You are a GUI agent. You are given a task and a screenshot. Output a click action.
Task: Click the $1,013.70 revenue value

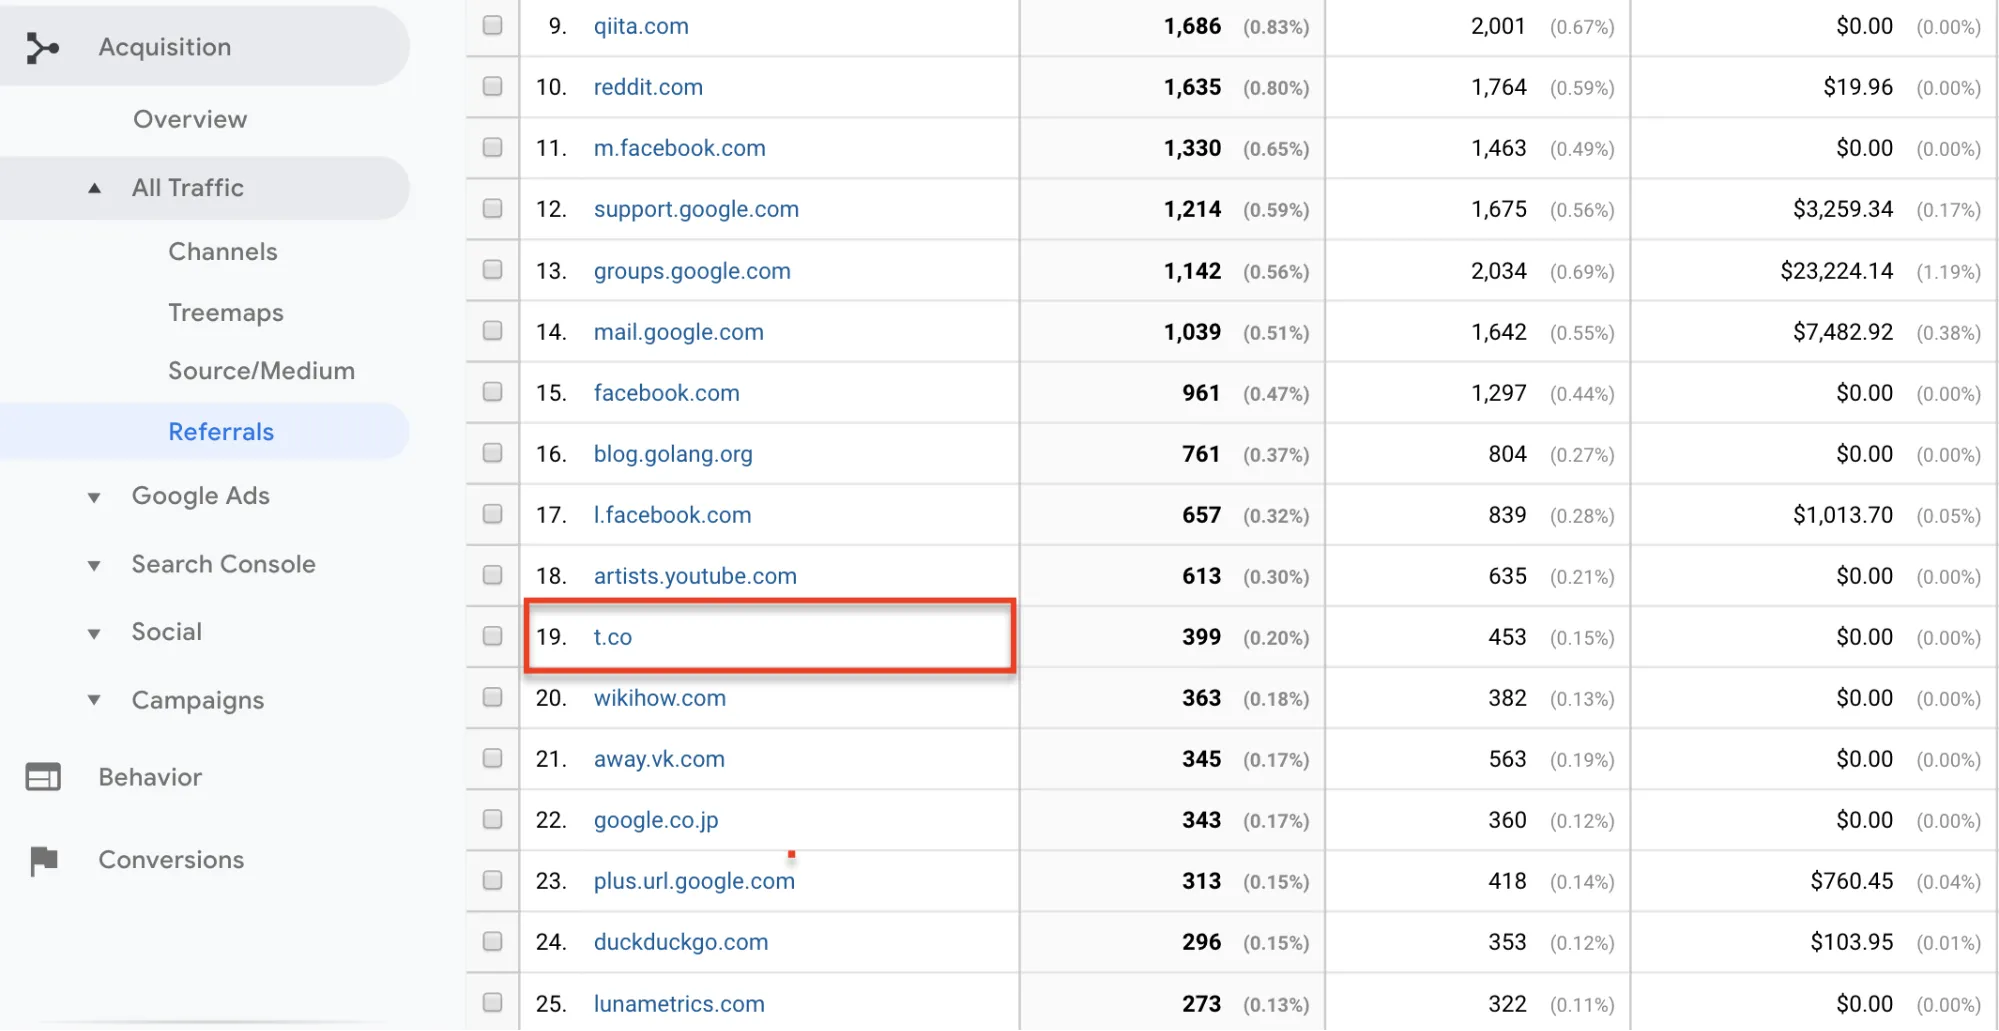(x=1843, y=515)
